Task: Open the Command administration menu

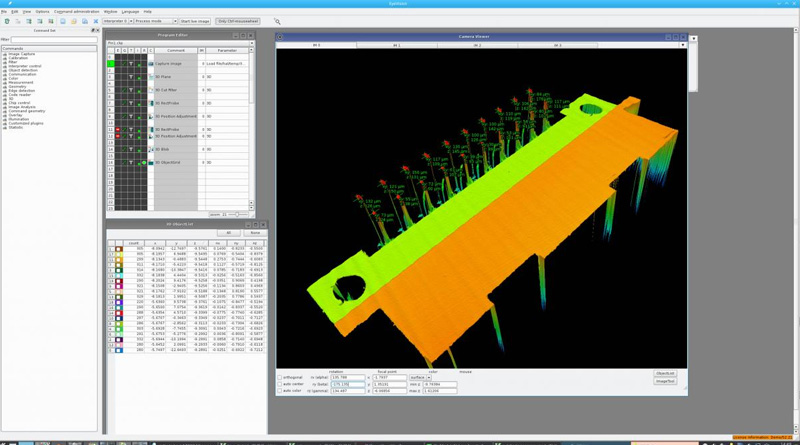Action: (x=76, y=11)
